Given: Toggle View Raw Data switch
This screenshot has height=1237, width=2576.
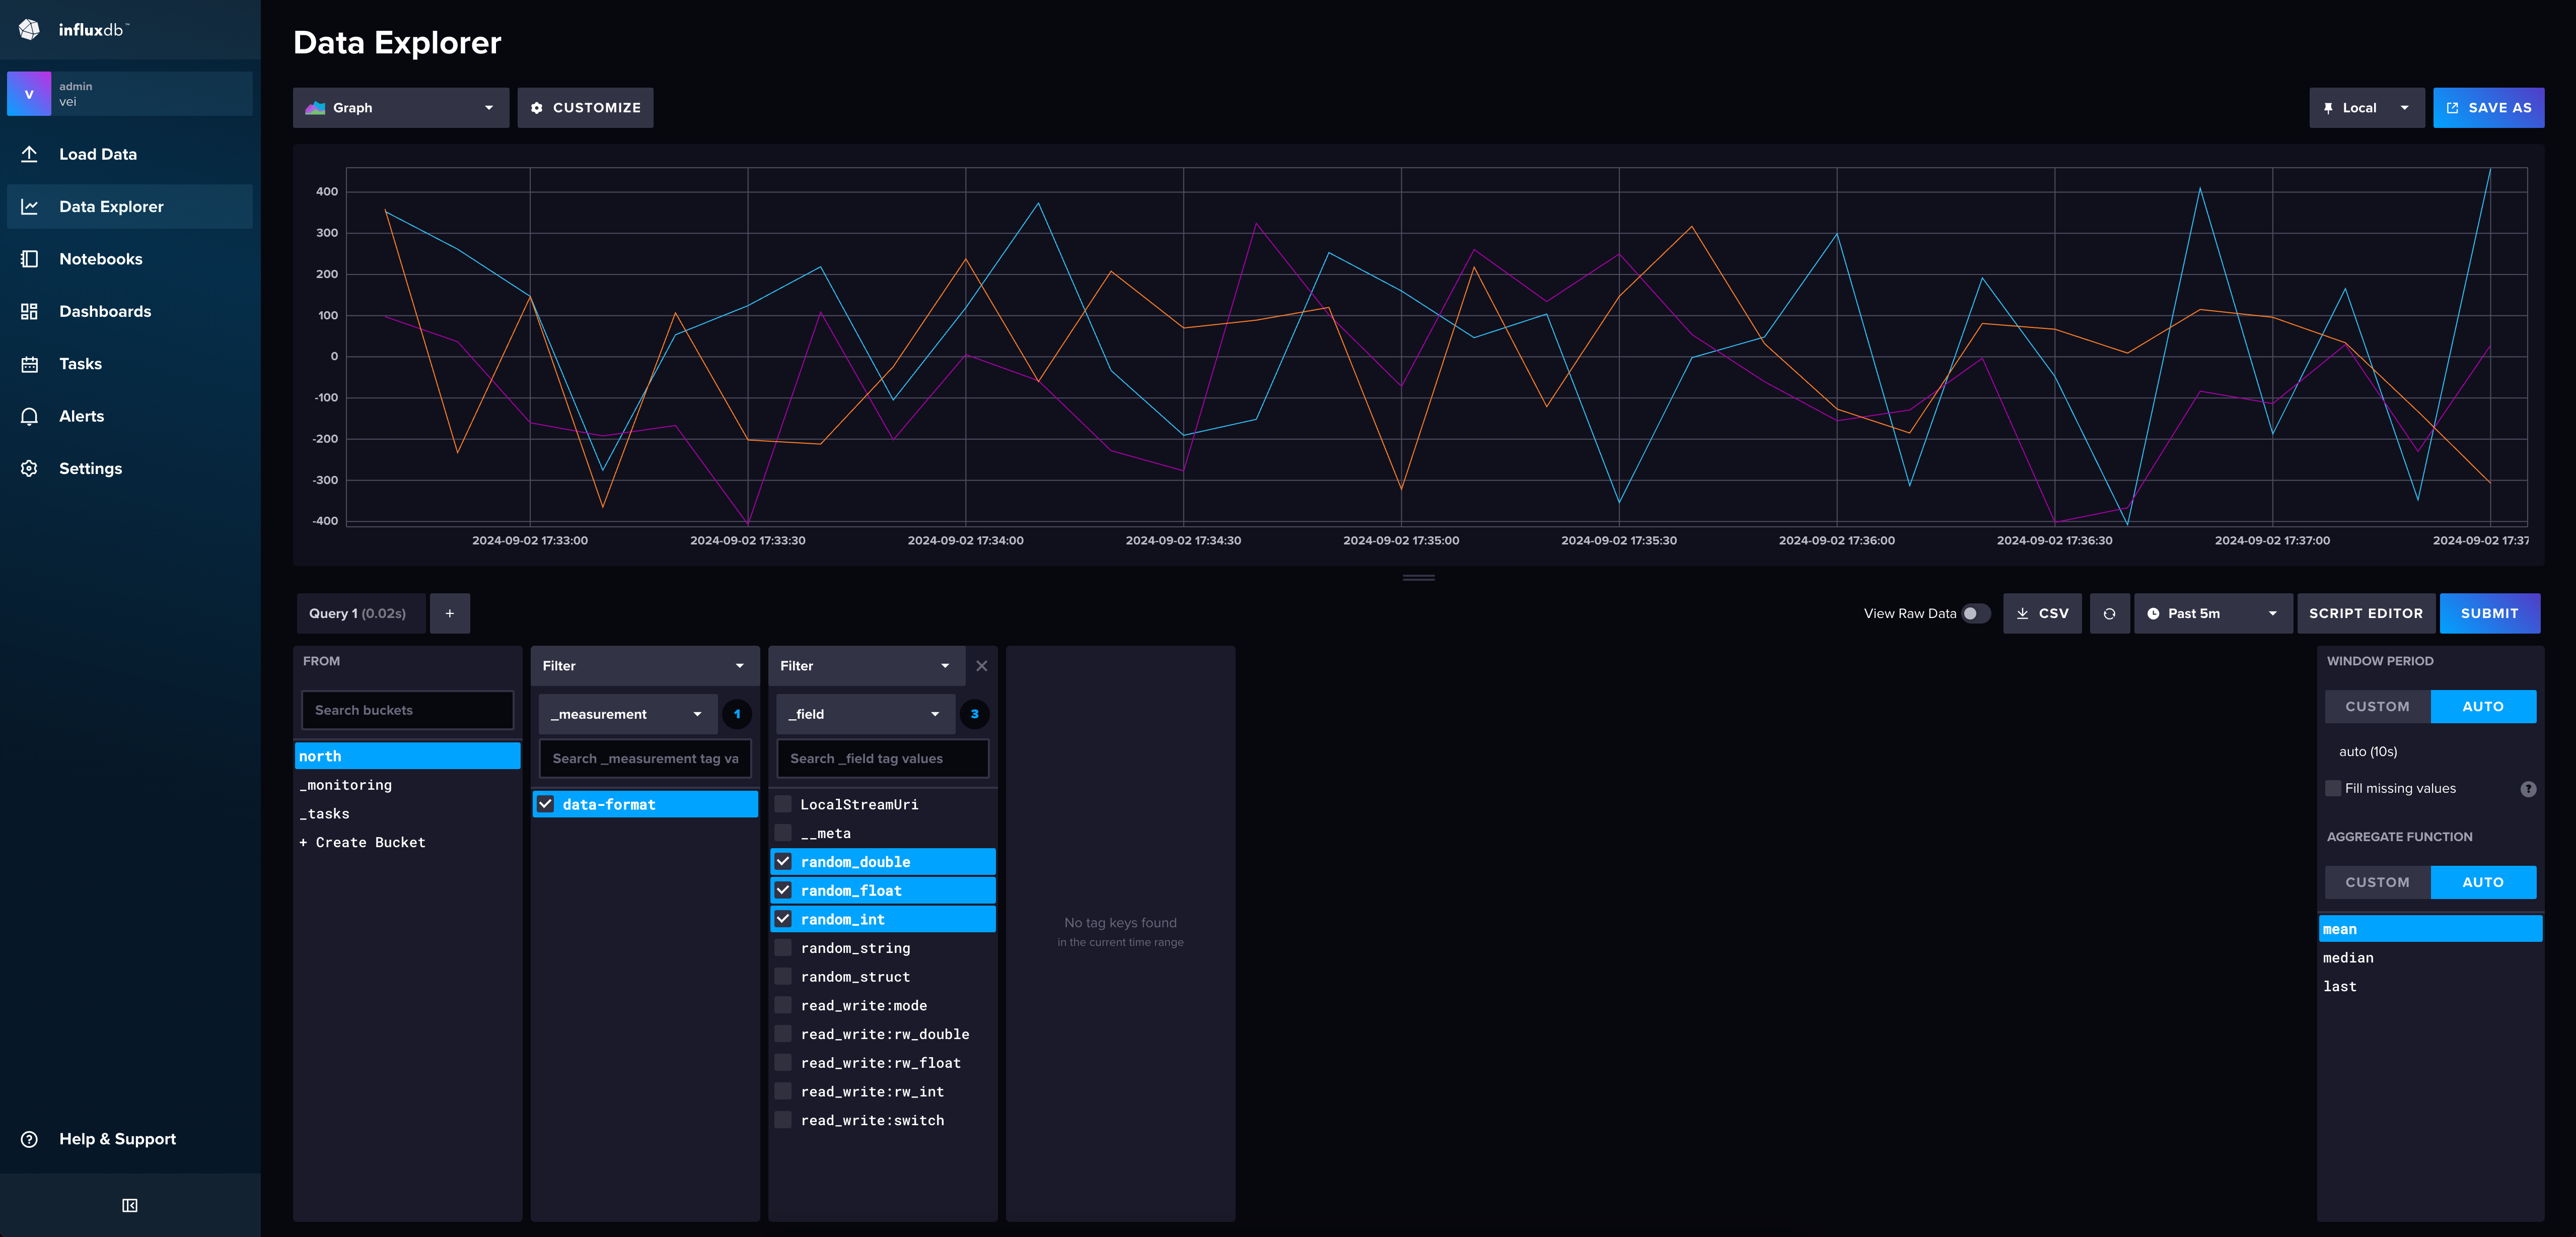Looking at the screenshot, I should click(x=1975, y=613).
